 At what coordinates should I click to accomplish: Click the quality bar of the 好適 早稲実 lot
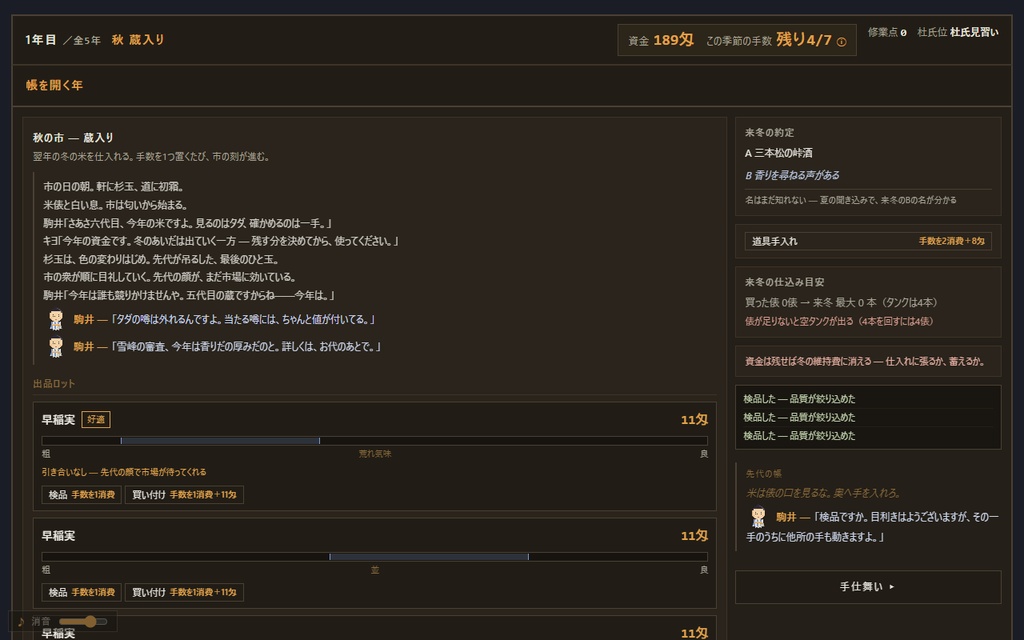[x=374, y=441]
